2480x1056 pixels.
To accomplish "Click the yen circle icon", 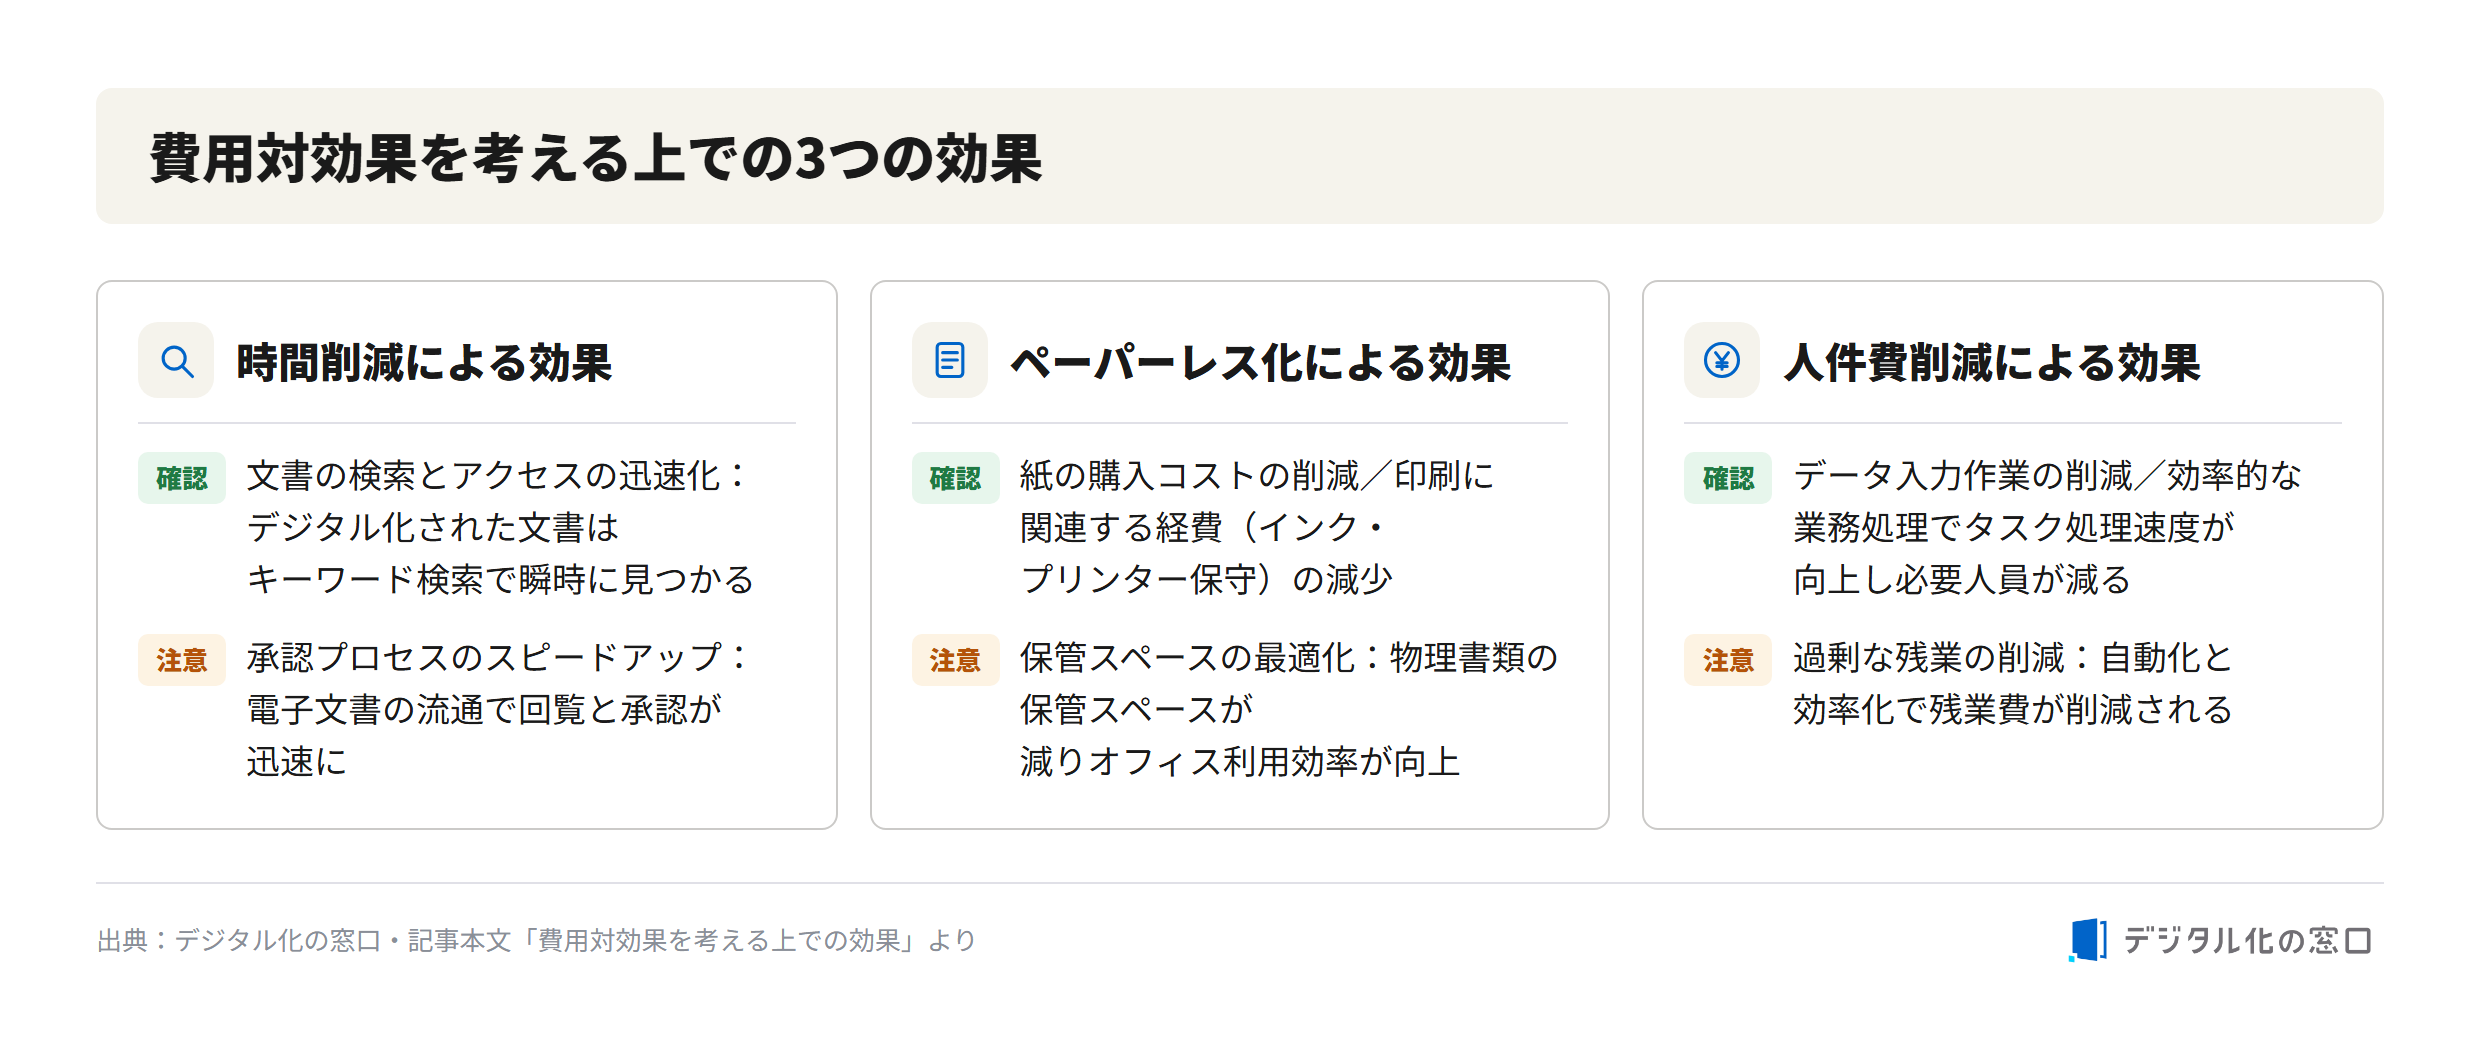I will (1722, 360).
